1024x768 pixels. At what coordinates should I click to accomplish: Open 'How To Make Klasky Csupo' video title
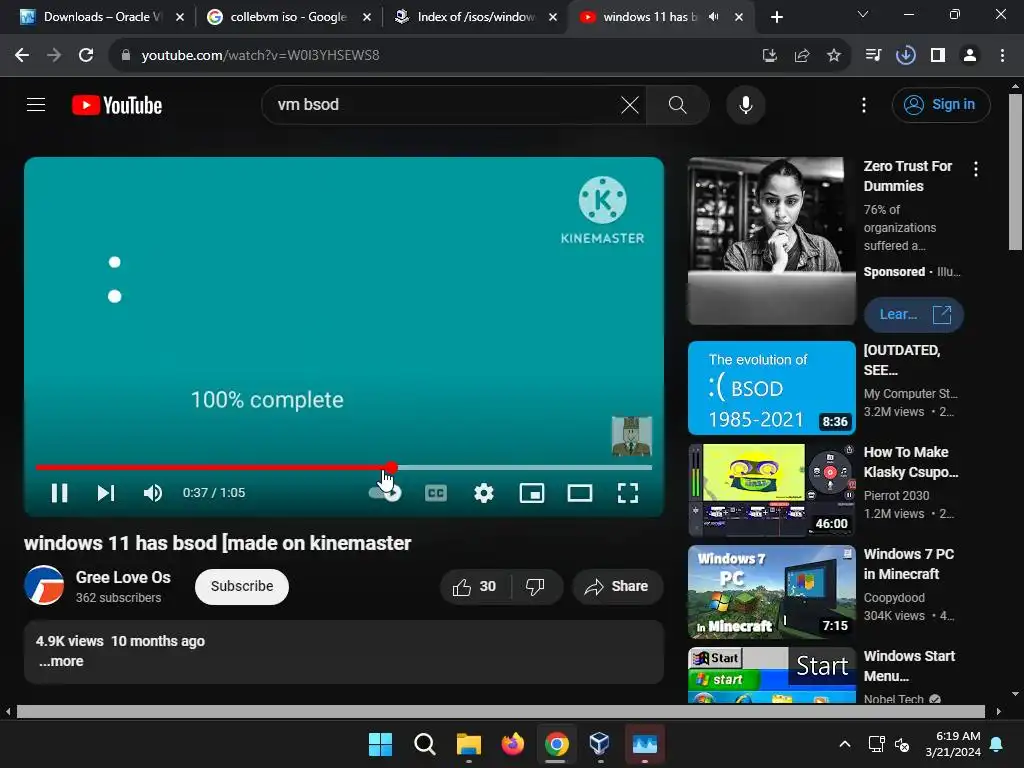click(x=910, y=462)
